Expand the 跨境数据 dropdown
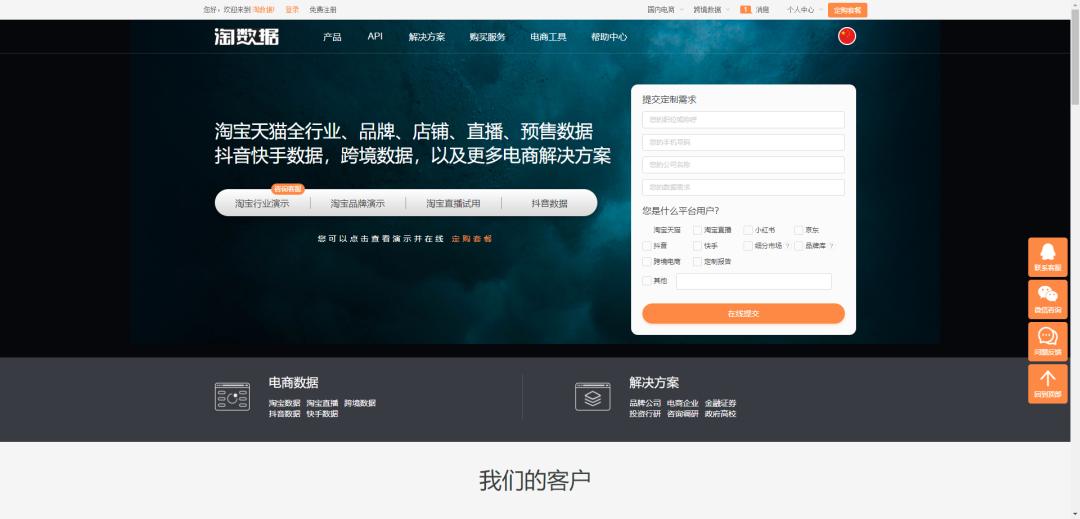The image size is (1080, 519). [712, 10]
